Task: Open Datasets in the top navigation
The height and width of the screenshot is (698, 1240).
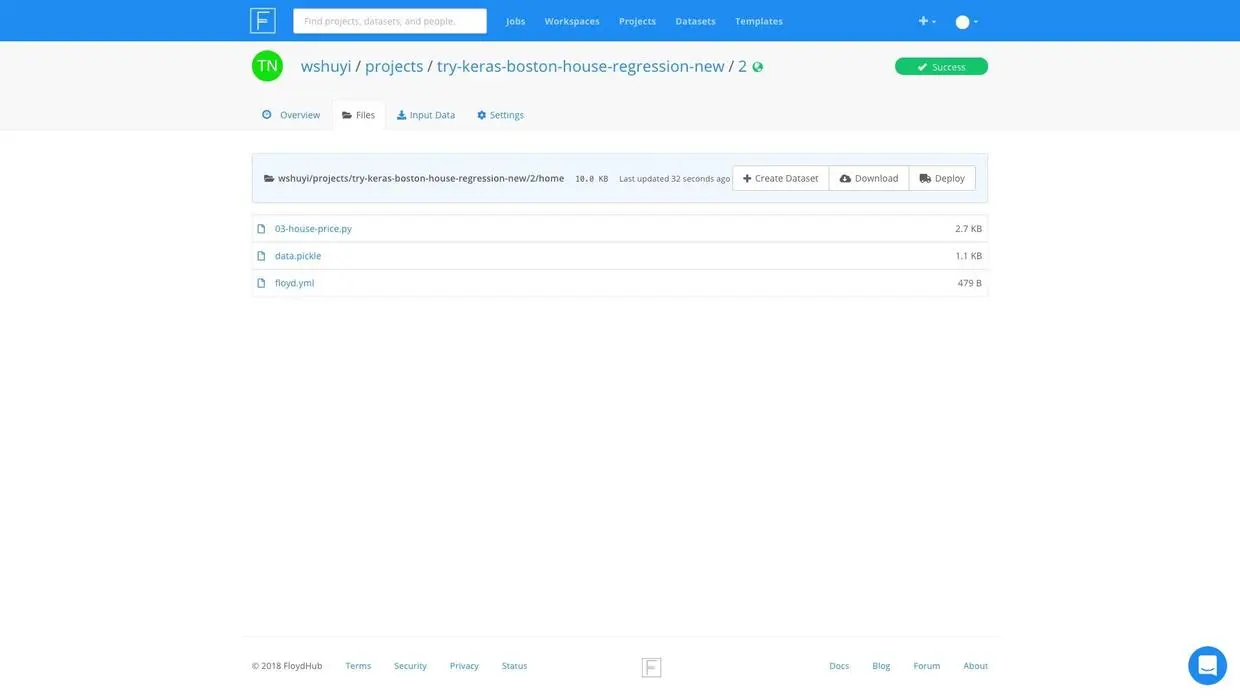Action: tap(695, 21)
